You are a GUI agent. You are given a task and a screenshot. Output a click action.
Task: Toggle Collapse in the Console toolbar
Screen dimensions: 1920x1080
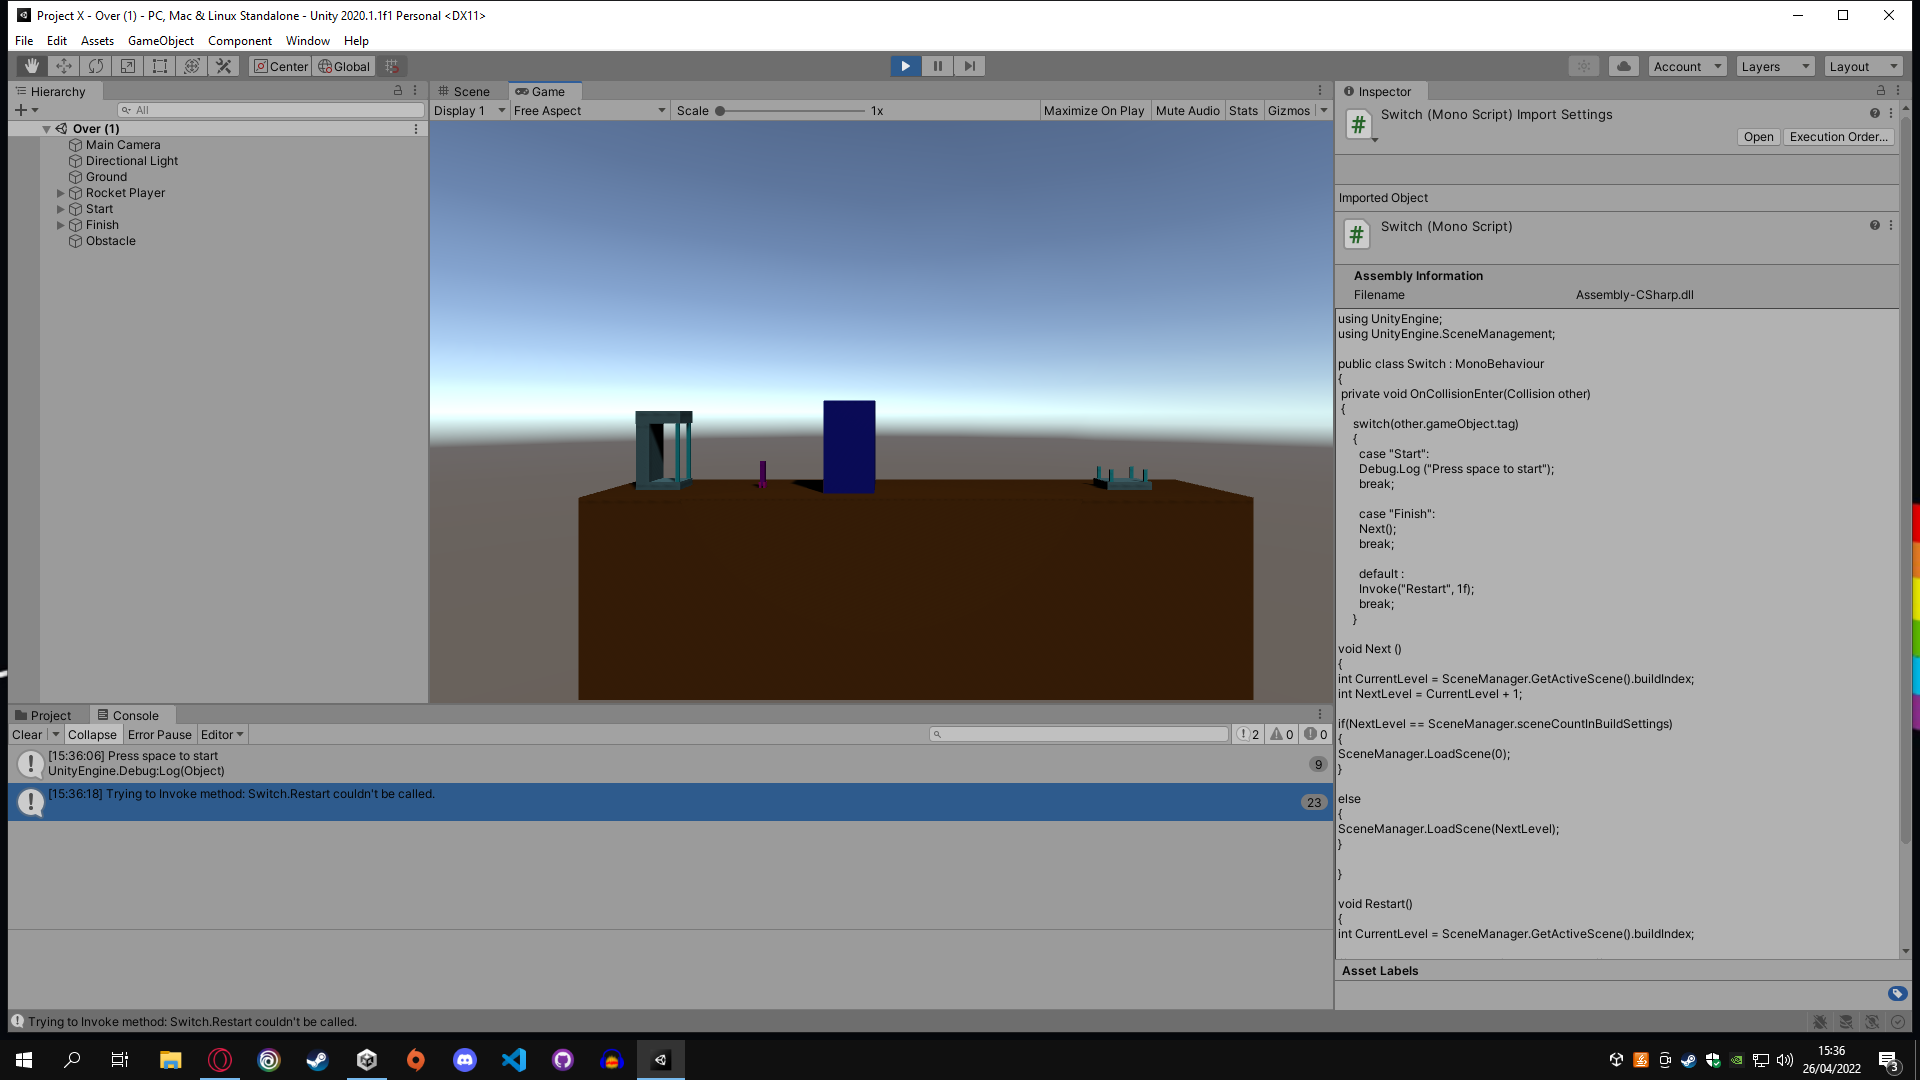[x=92, y=734]
